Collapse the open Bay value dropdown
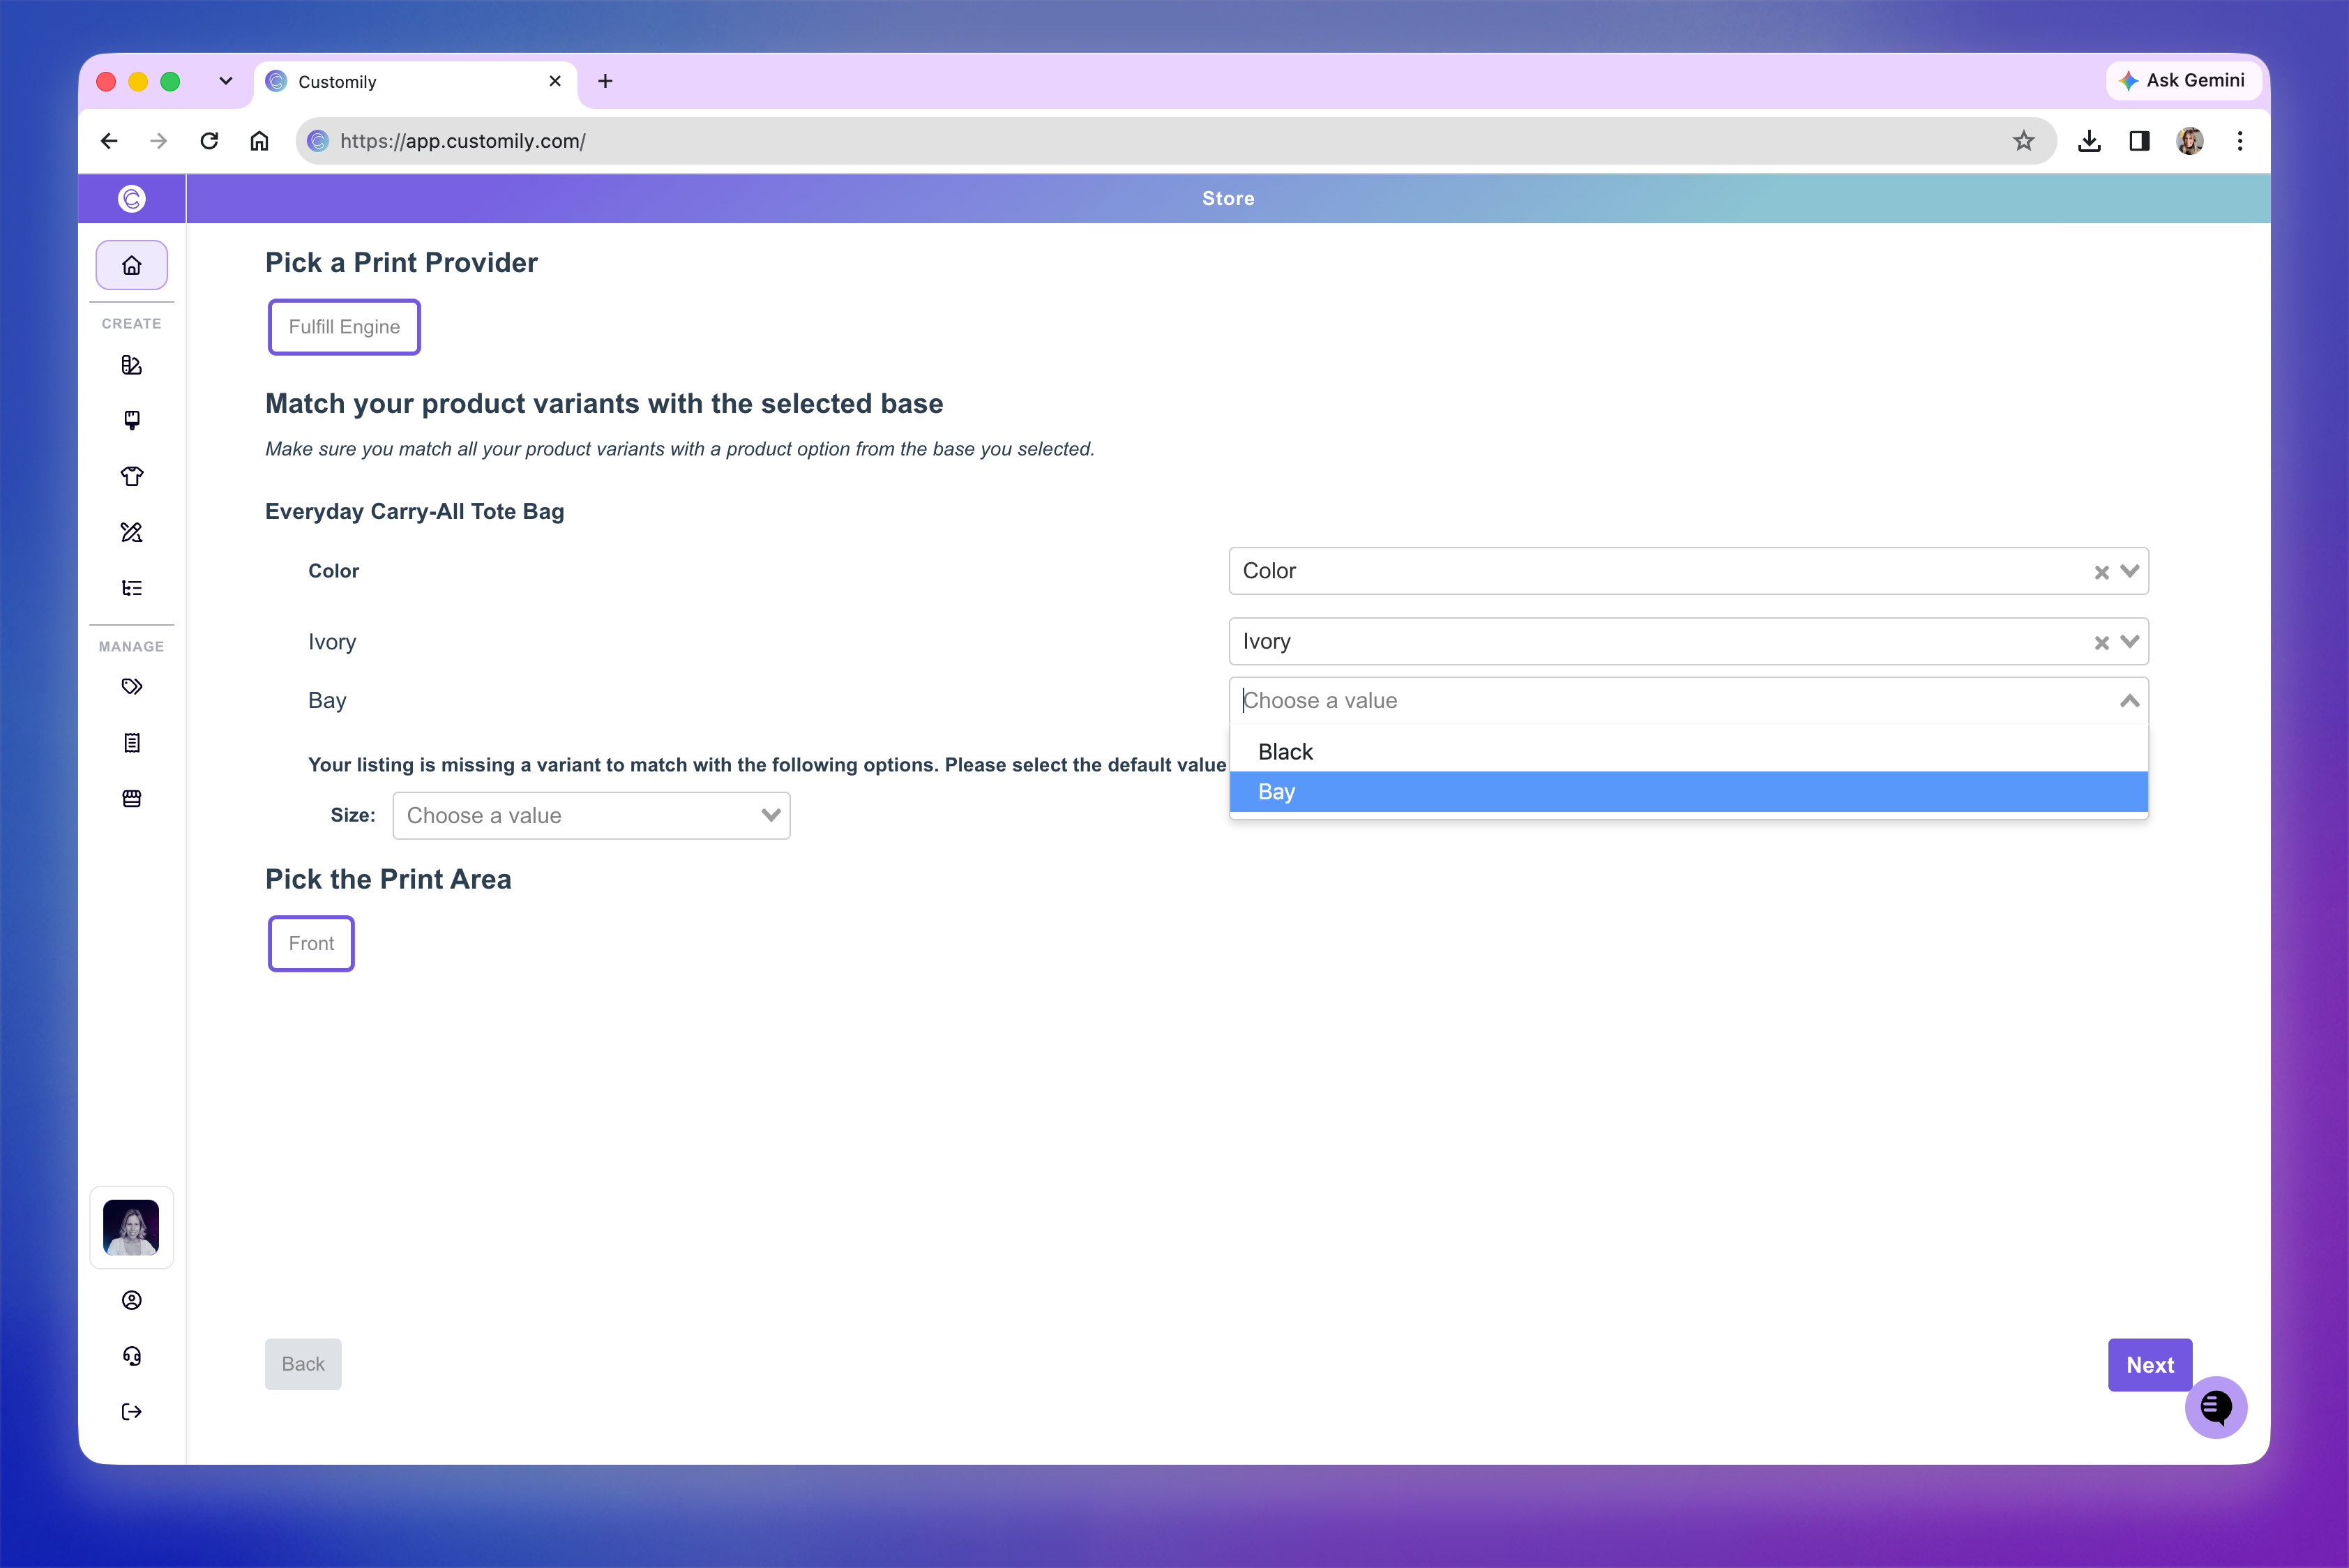The image size is (2349, 1568). point(2129,701)
